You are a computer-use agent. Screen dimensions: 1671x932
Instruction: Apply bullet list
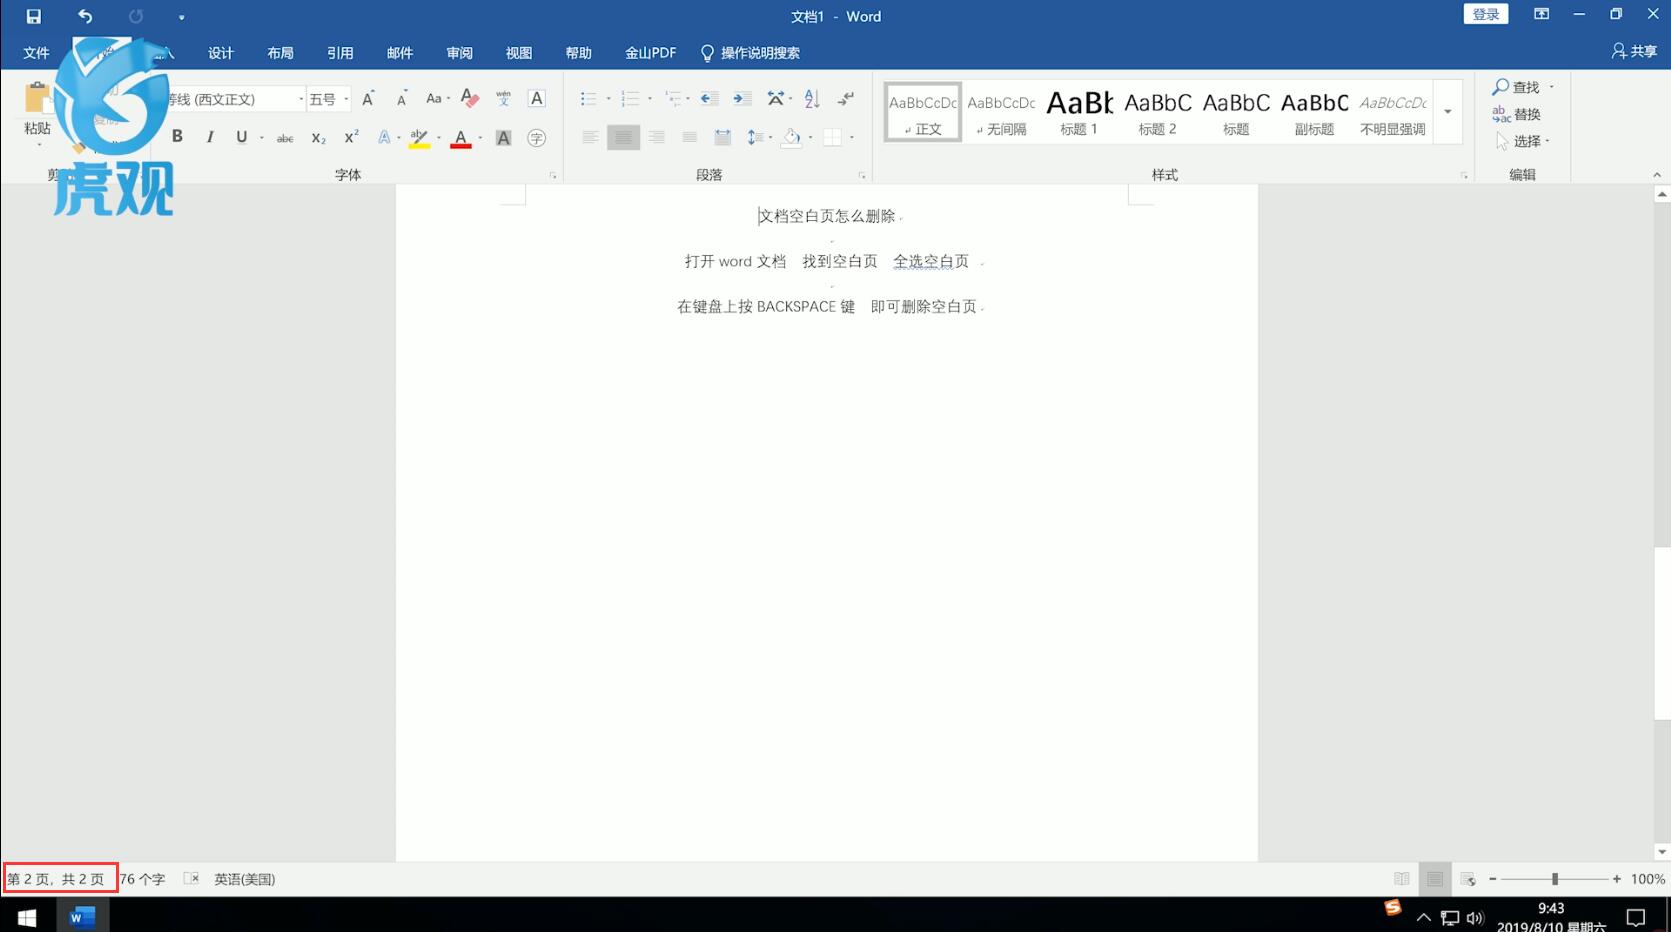[588, 98]
